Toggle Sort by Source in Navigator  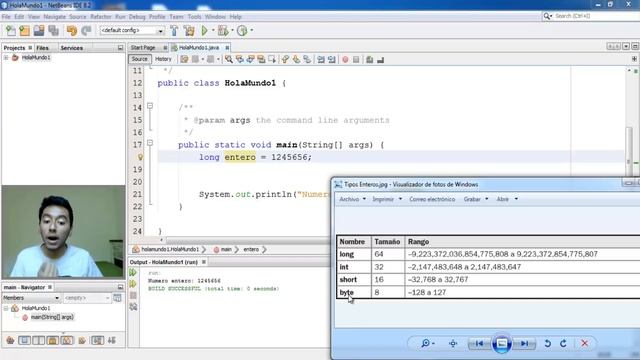(111, 340)
